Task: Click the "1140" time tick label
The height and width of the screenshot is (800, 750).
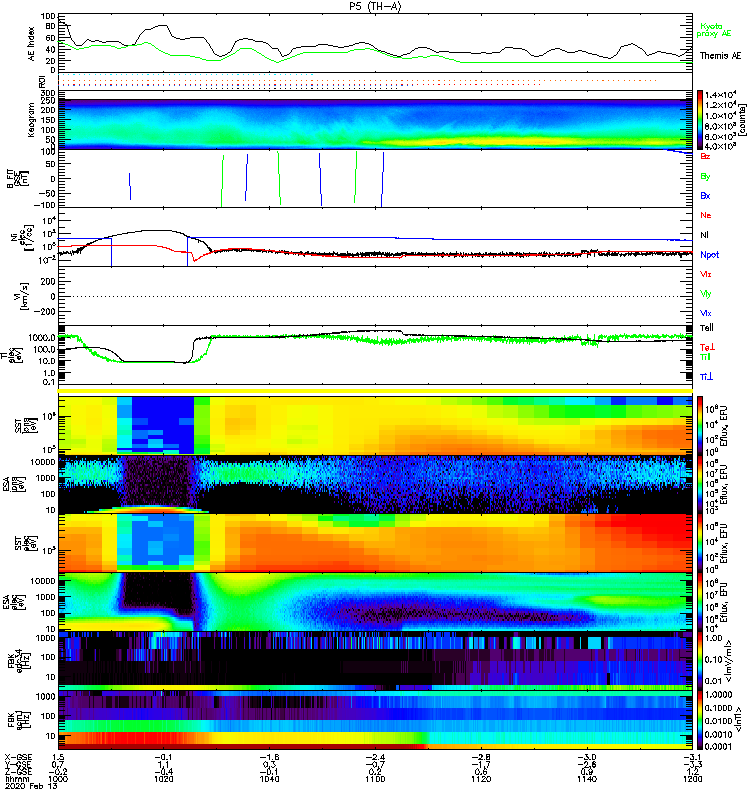Action: point(587,779)
